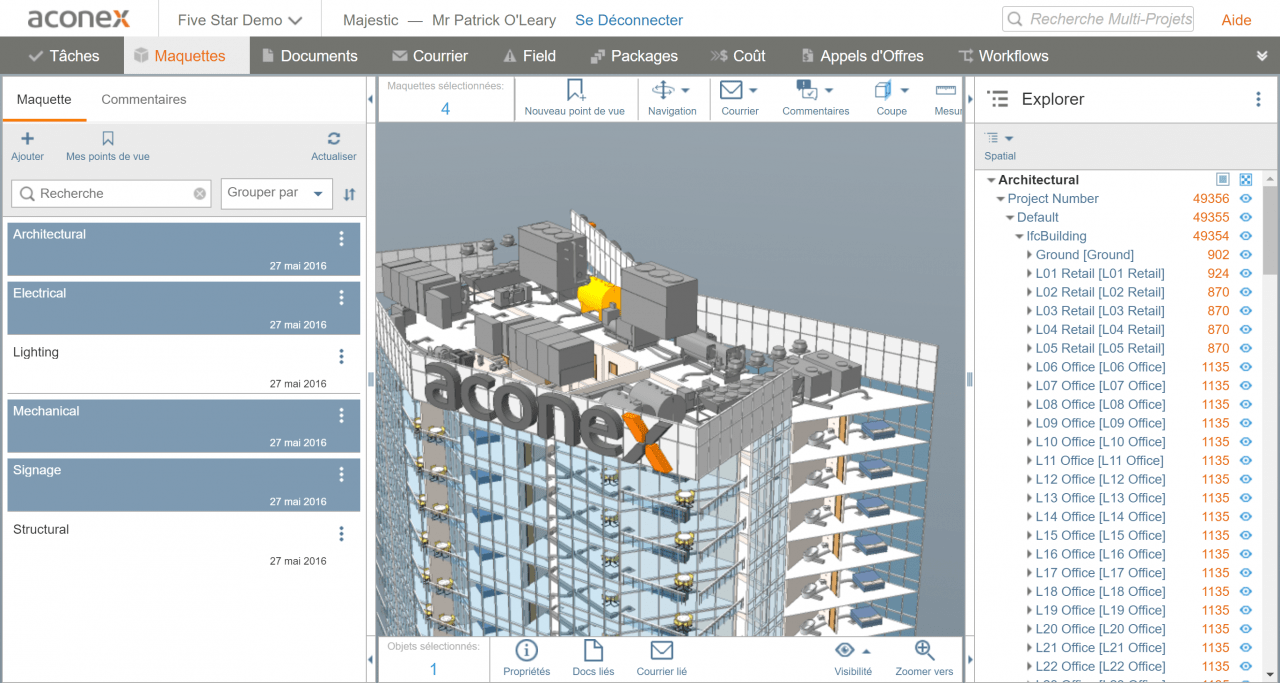
Task: Open the Documents menu
Action: click(x=309, y=56)
